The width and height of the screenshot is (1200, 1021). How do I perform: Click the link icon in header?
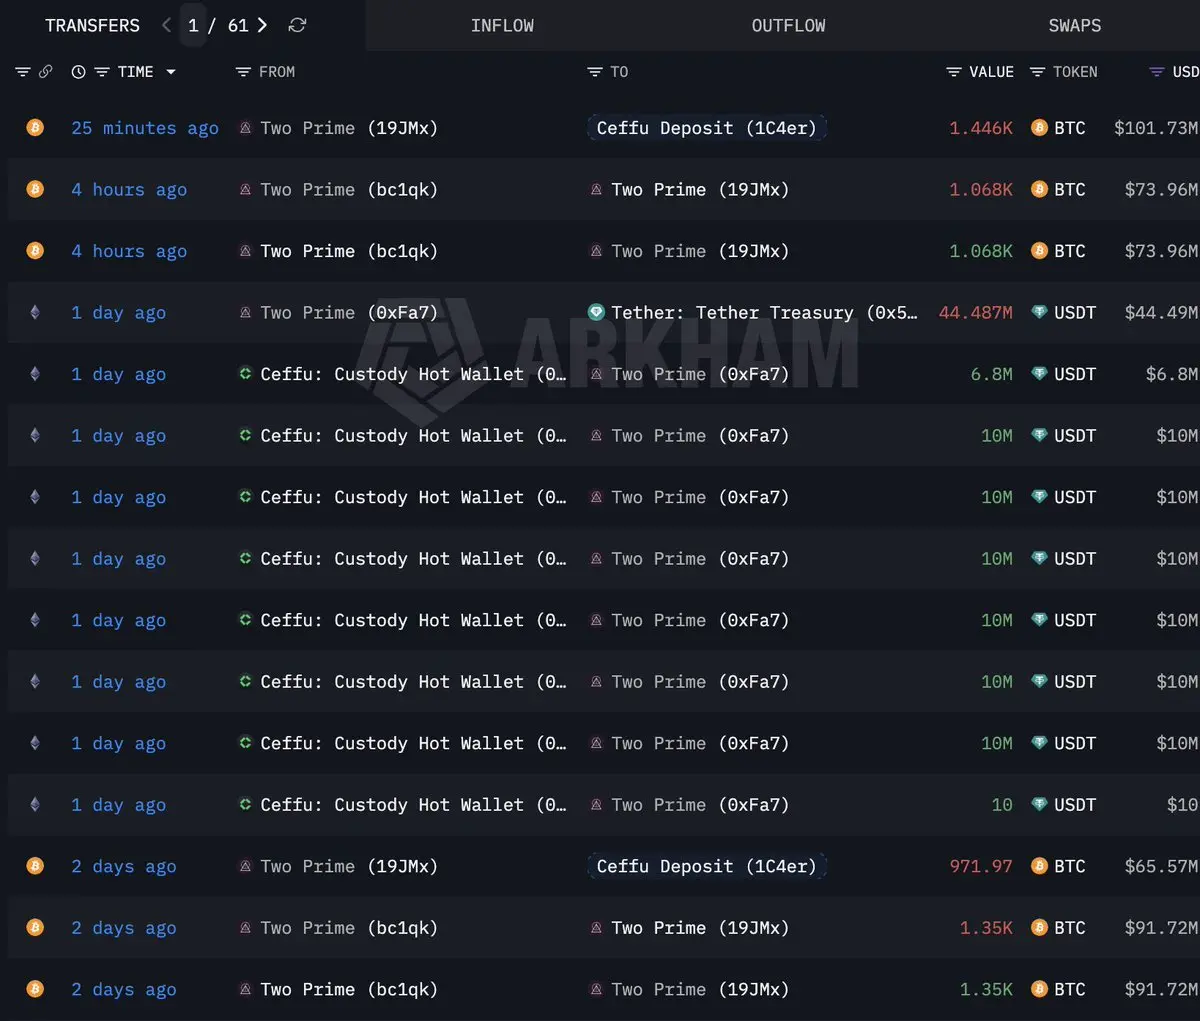[x=45, y=72]
